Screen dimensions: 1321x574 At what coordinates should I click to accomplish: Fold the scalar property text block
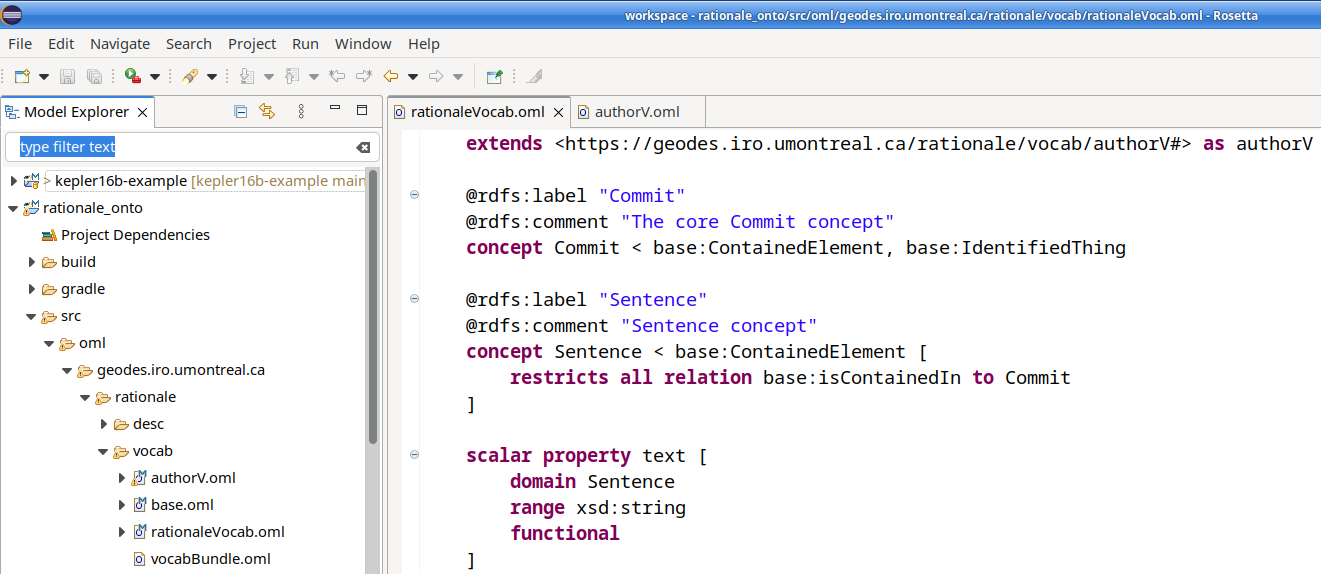pos(414,455)
